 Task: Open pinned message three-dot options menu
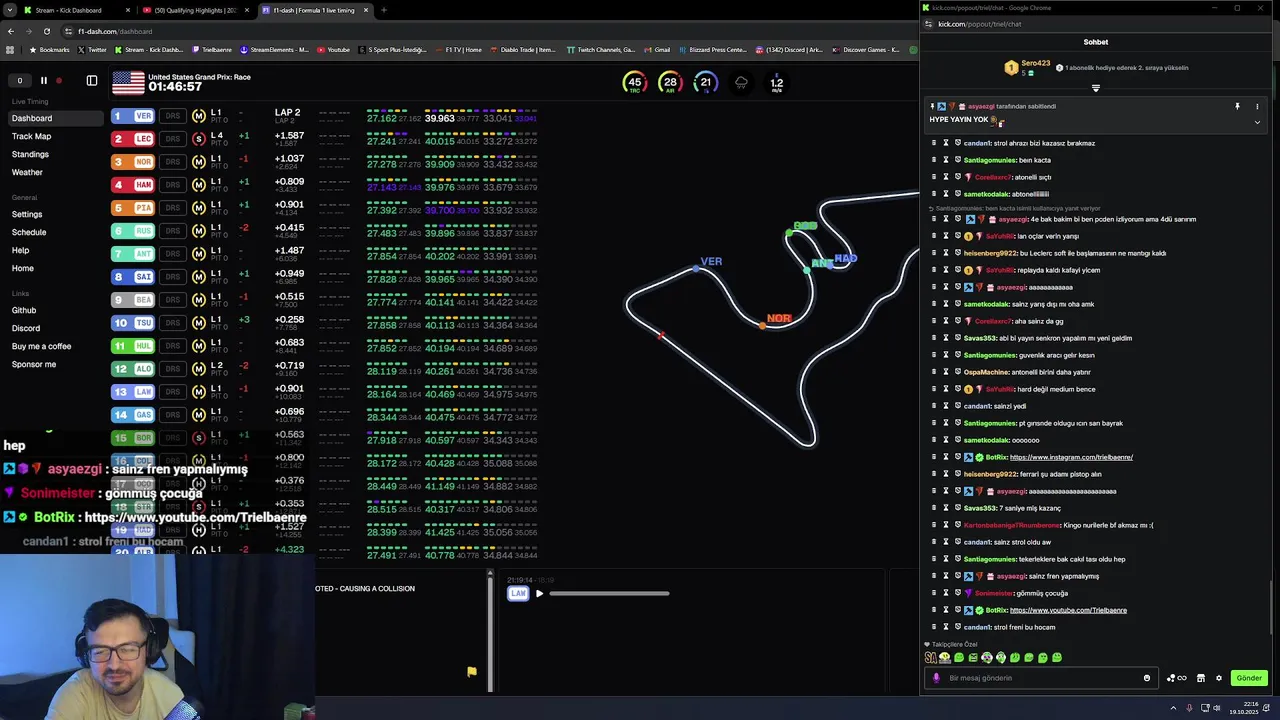coord(1257,106)
